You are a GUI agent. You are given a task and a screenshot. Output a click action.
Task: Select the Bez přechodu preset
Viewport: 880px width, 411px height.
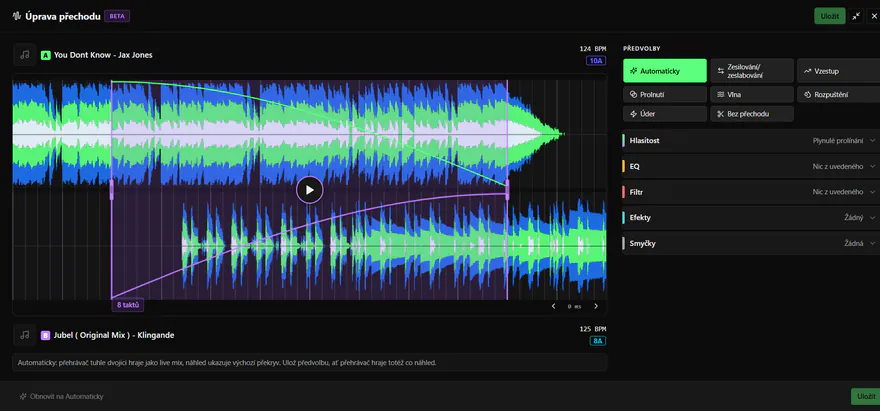point(752,113)
